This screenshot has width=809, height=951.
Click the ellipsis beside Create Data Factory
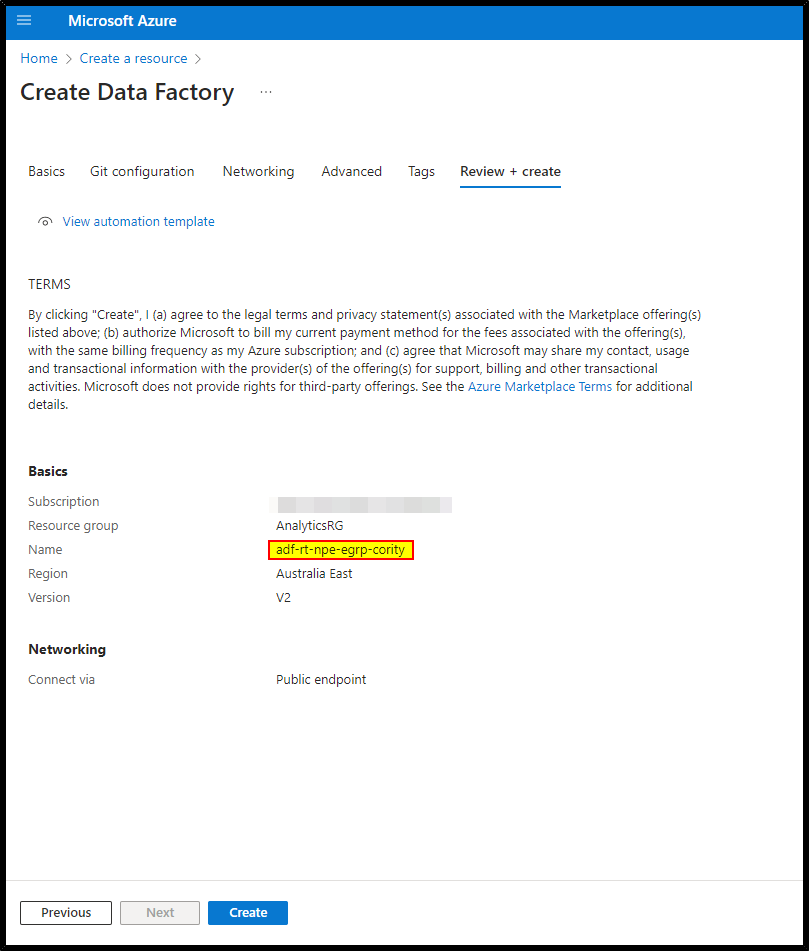pyautogui.click(x=266, y=92)
